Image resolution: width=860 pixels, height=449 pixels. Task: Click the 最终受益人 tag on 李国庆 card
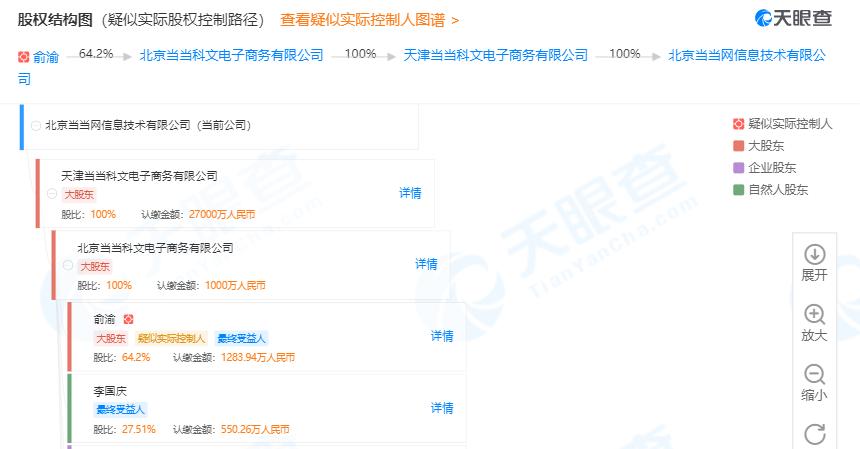tap(120, 410)
